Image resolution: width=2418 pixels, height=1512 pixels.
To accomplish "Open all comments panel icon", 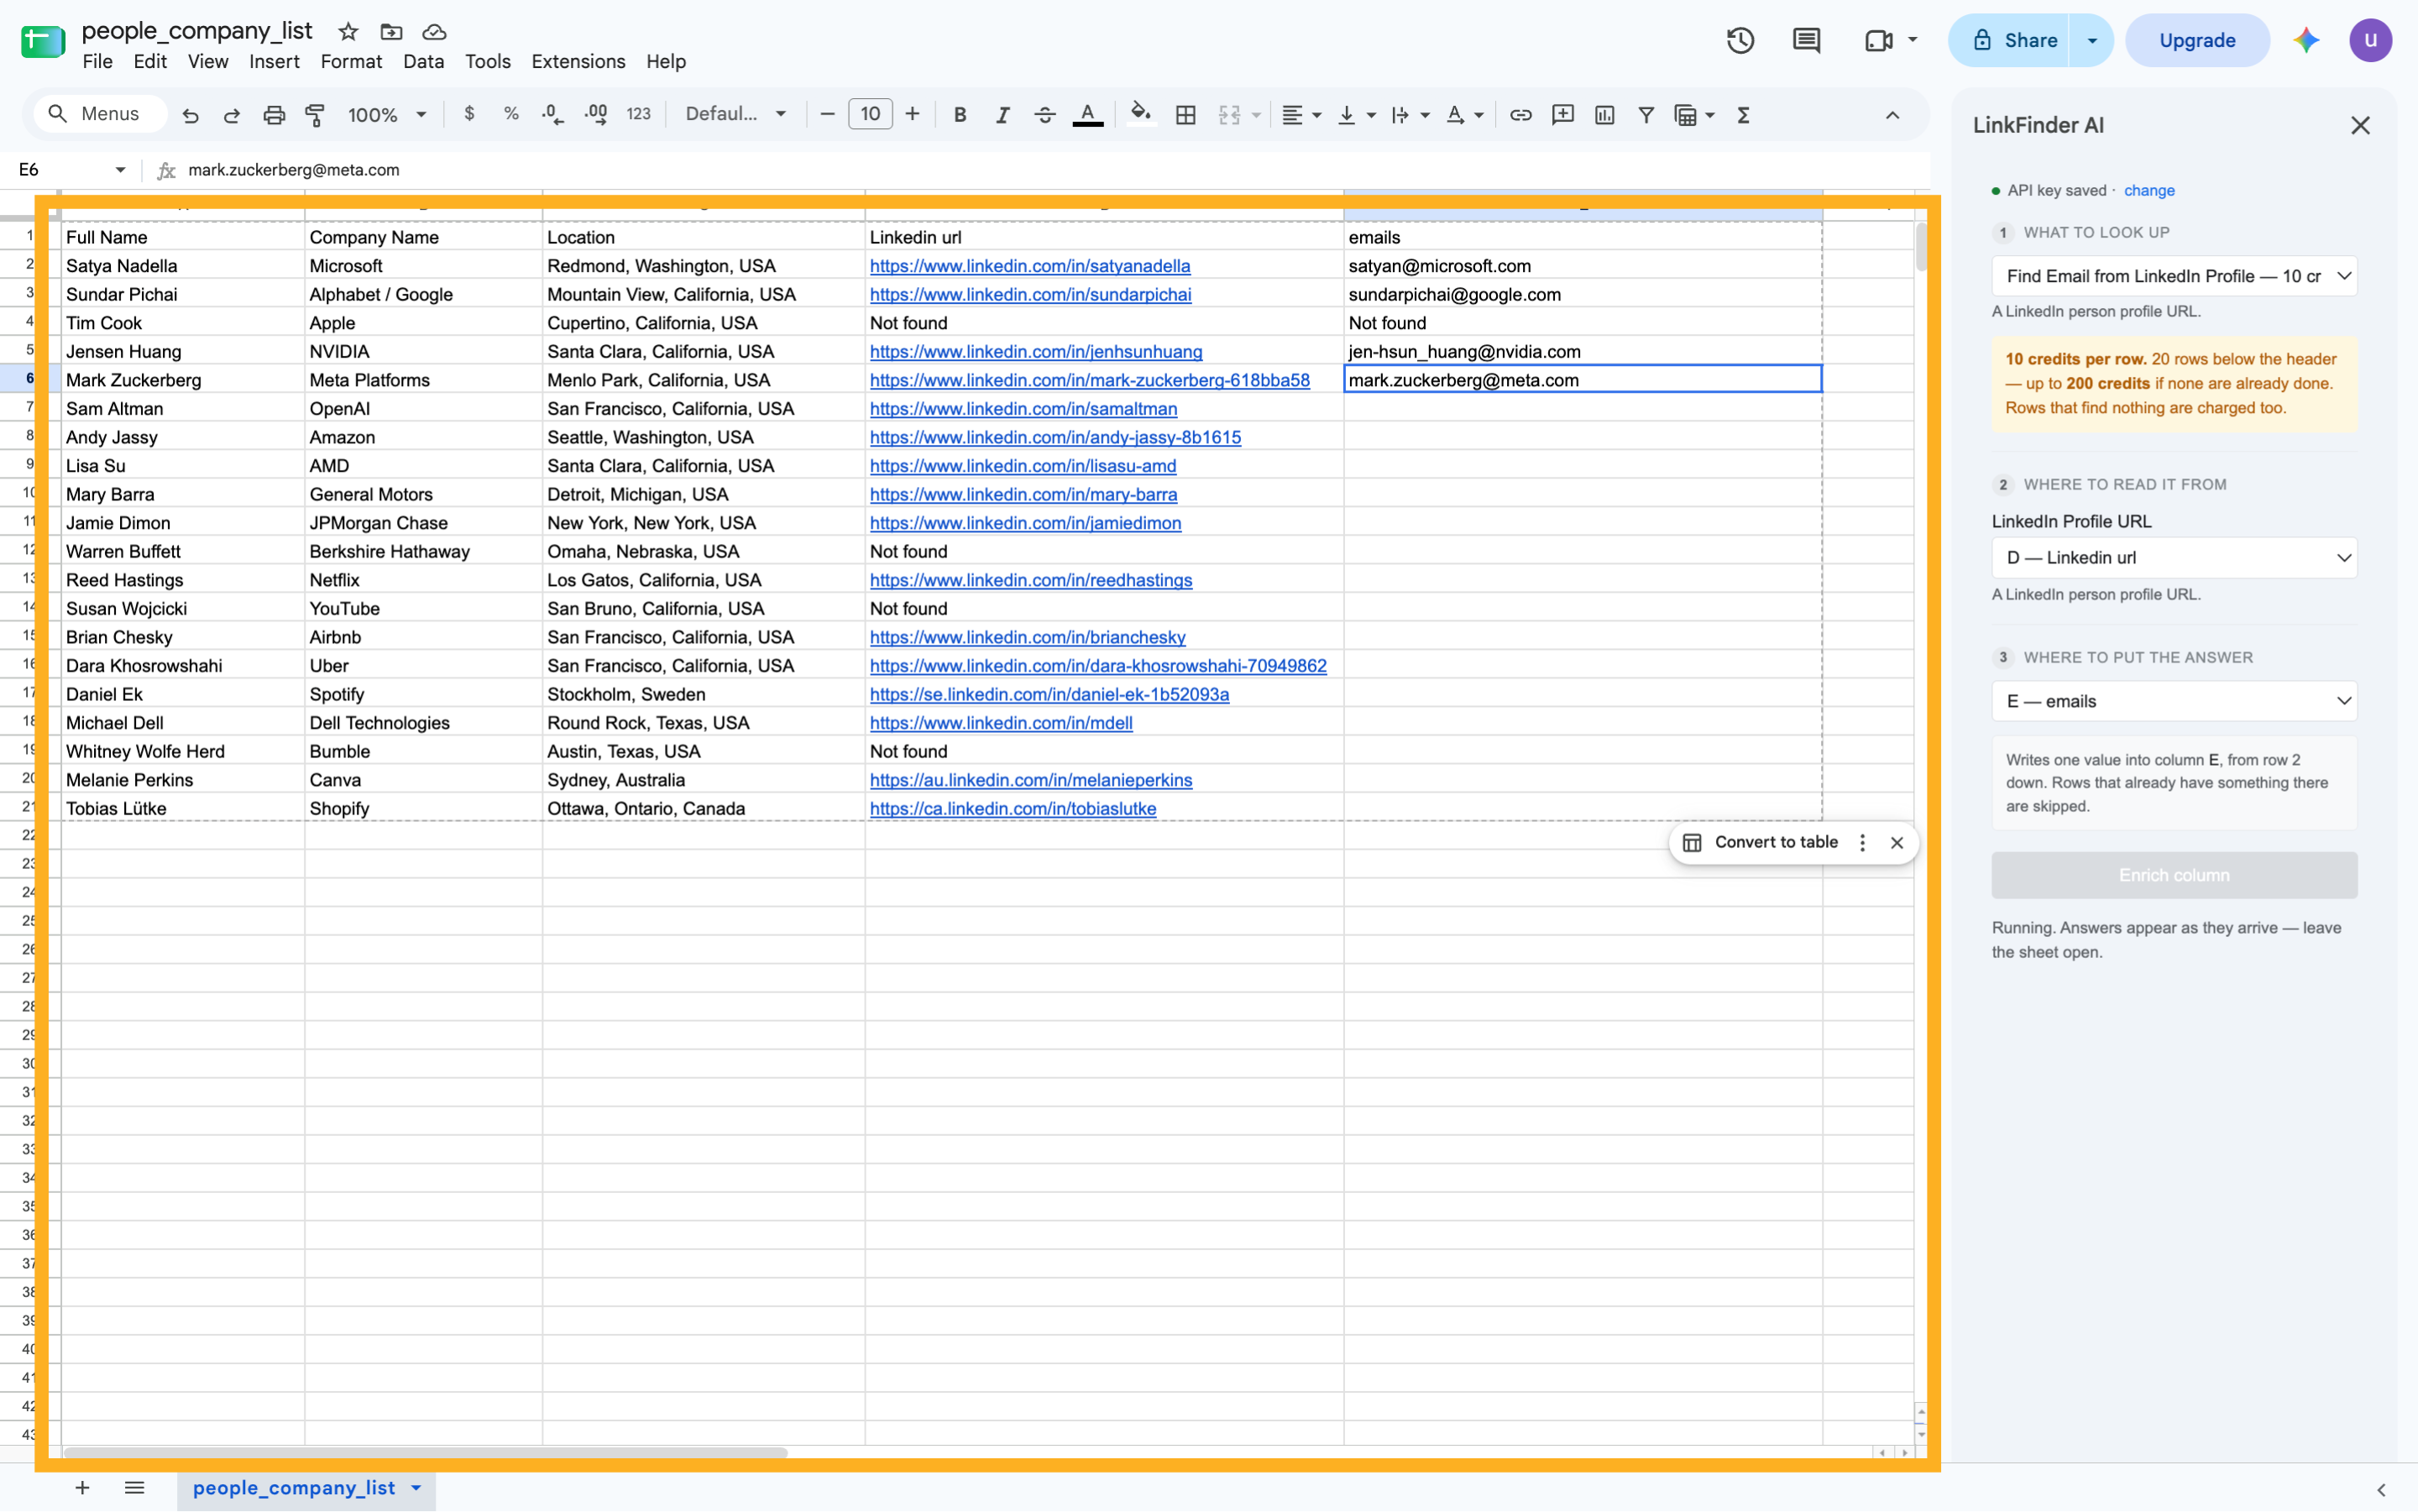I will click(1806, 40).
